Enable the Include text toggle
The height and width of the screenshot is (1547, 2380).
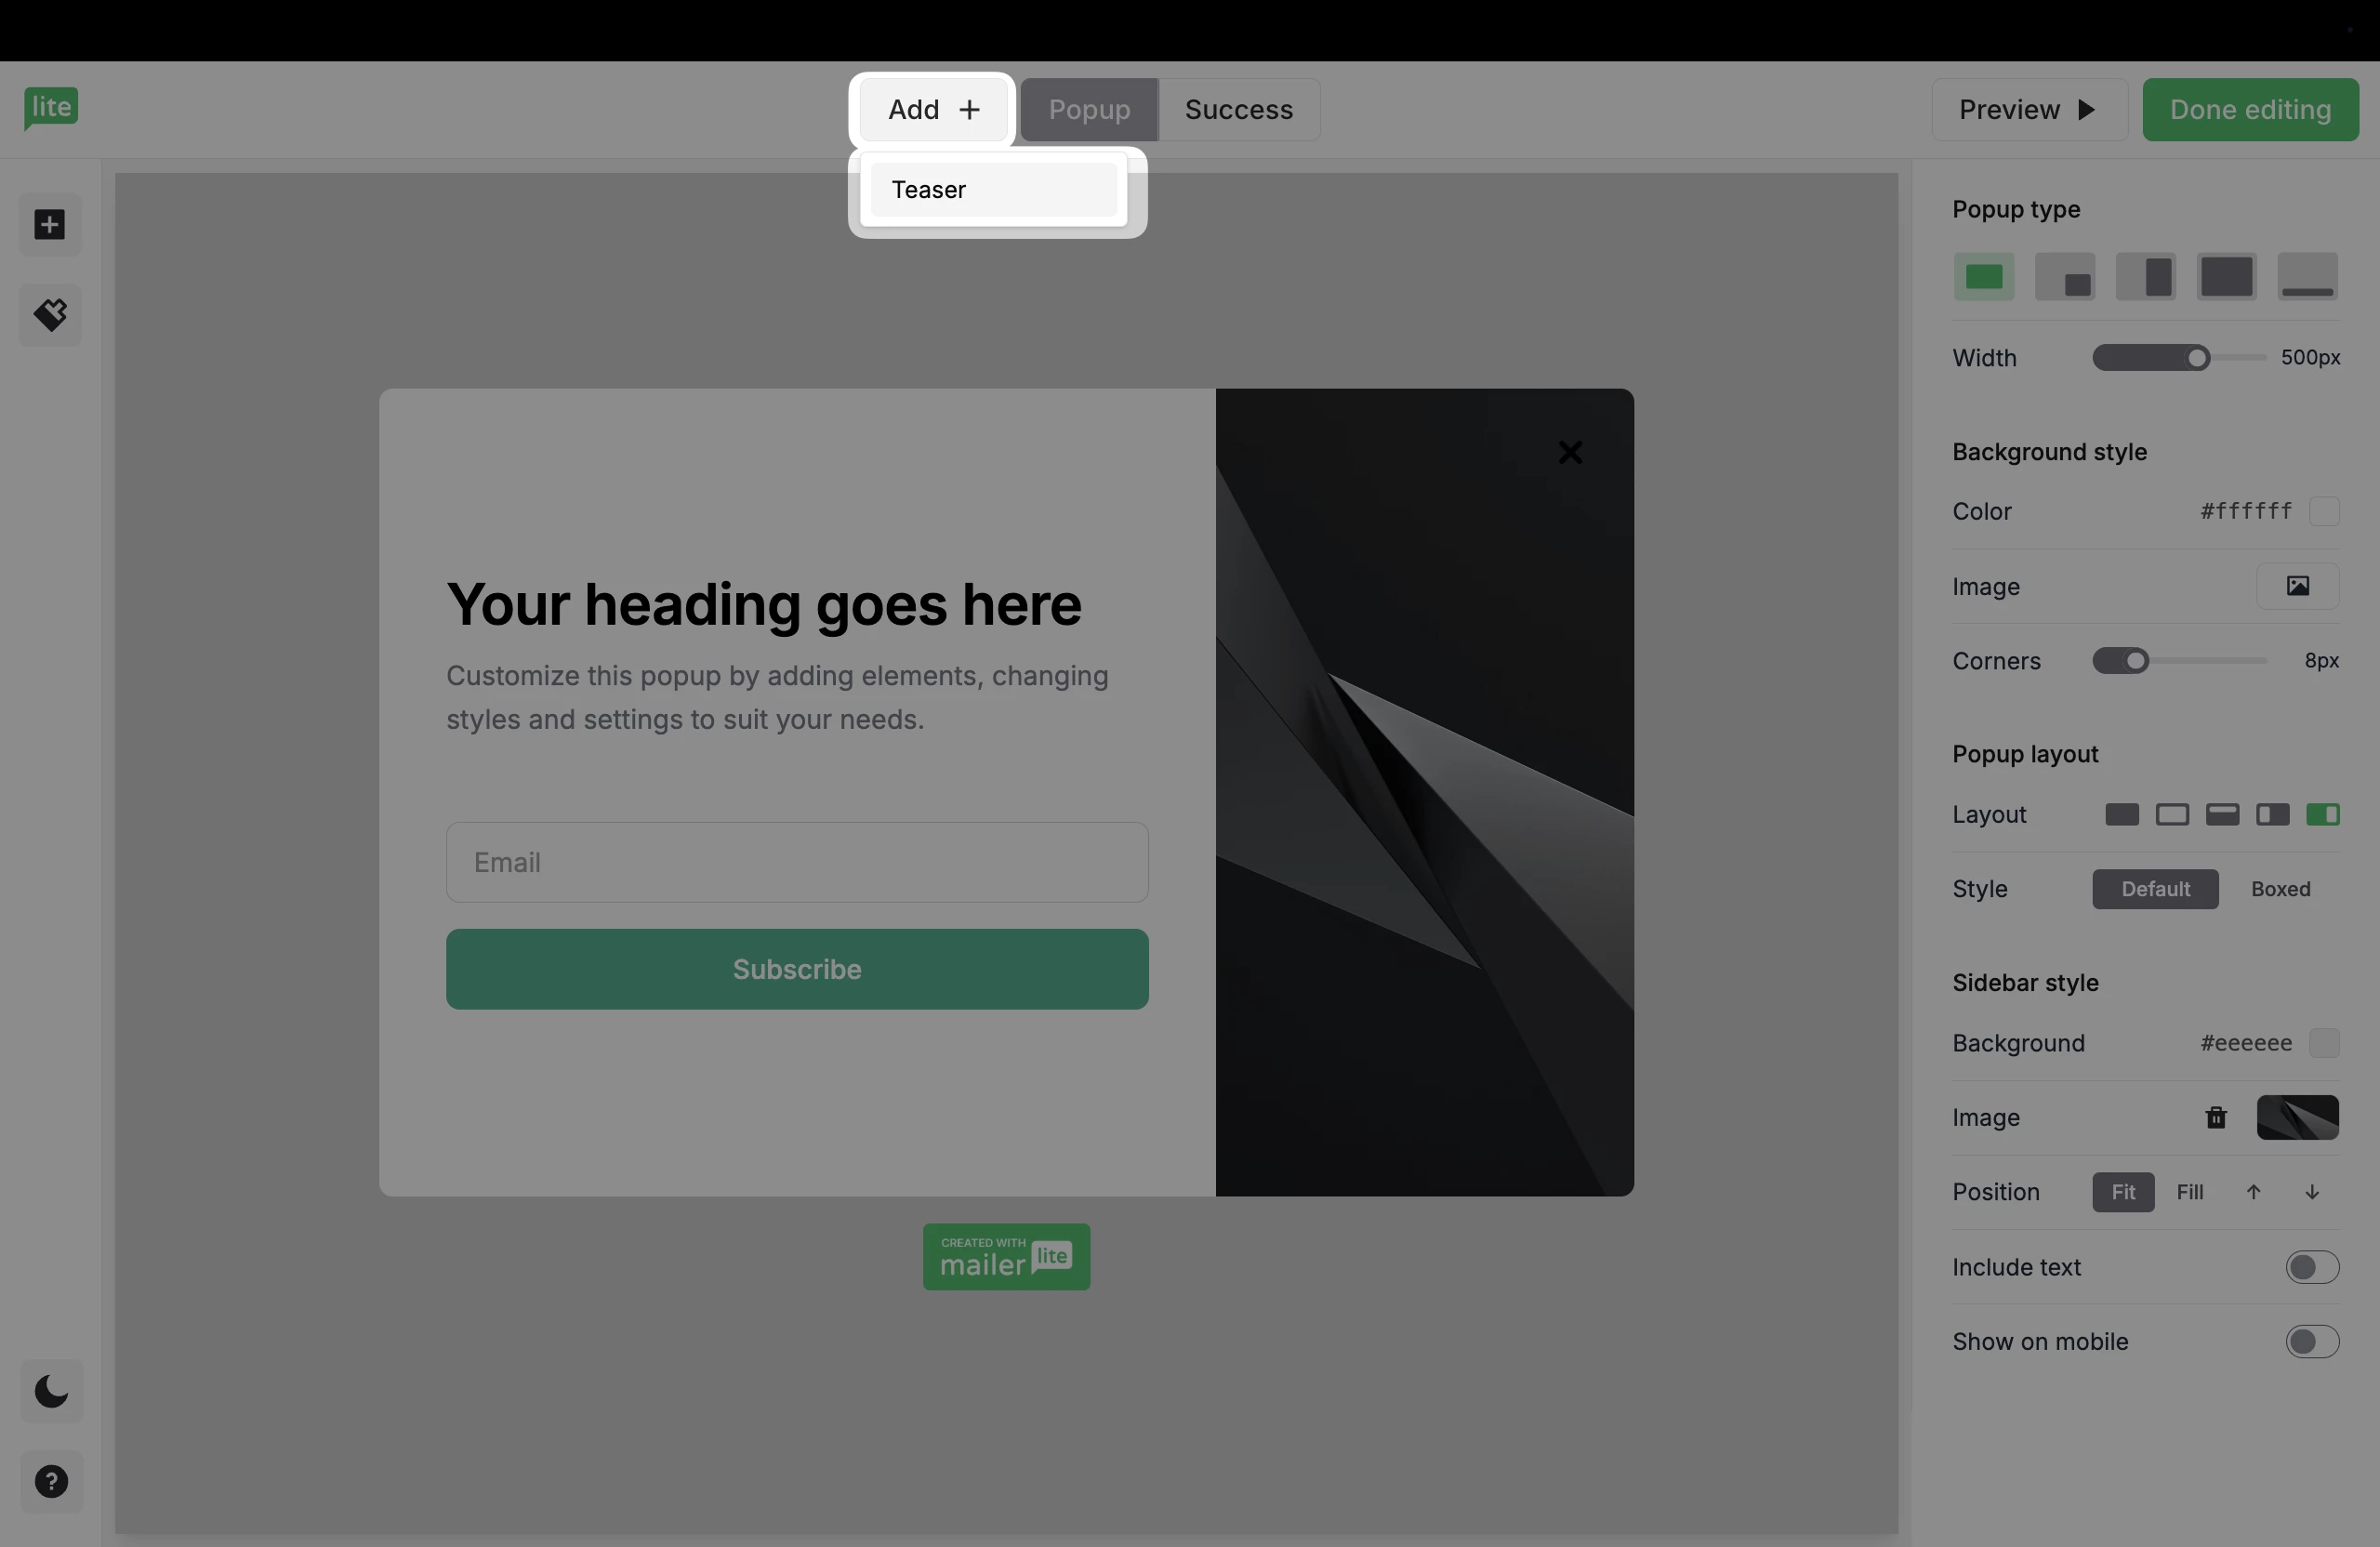tap(2311, 1267)
